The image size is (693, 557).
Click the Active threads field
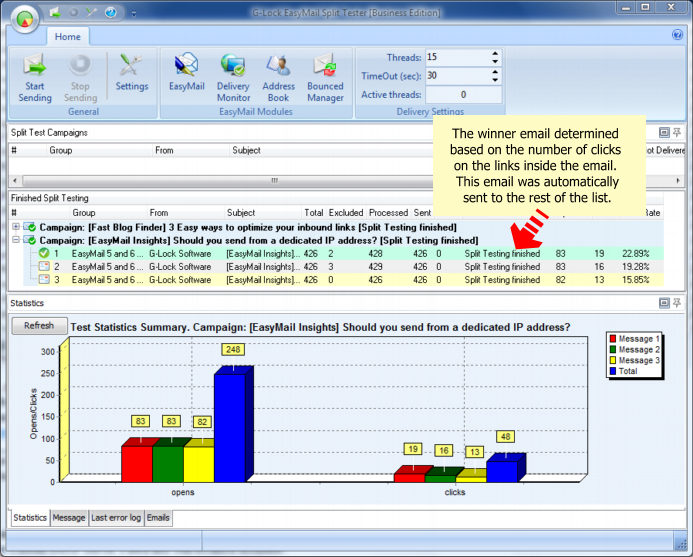[463, 95]
